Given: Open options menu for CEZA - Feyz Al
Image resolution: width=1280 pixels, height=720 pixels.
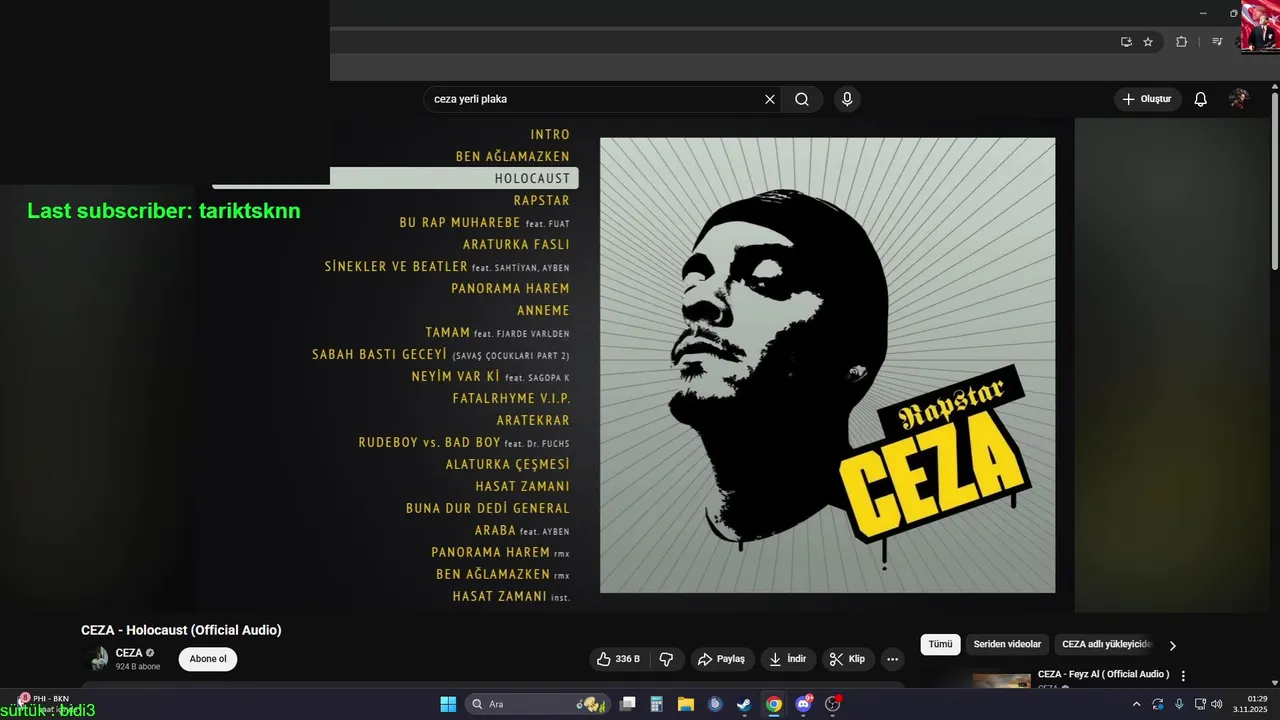Looking at the screenshot, I should click(x=1183, y=676).
